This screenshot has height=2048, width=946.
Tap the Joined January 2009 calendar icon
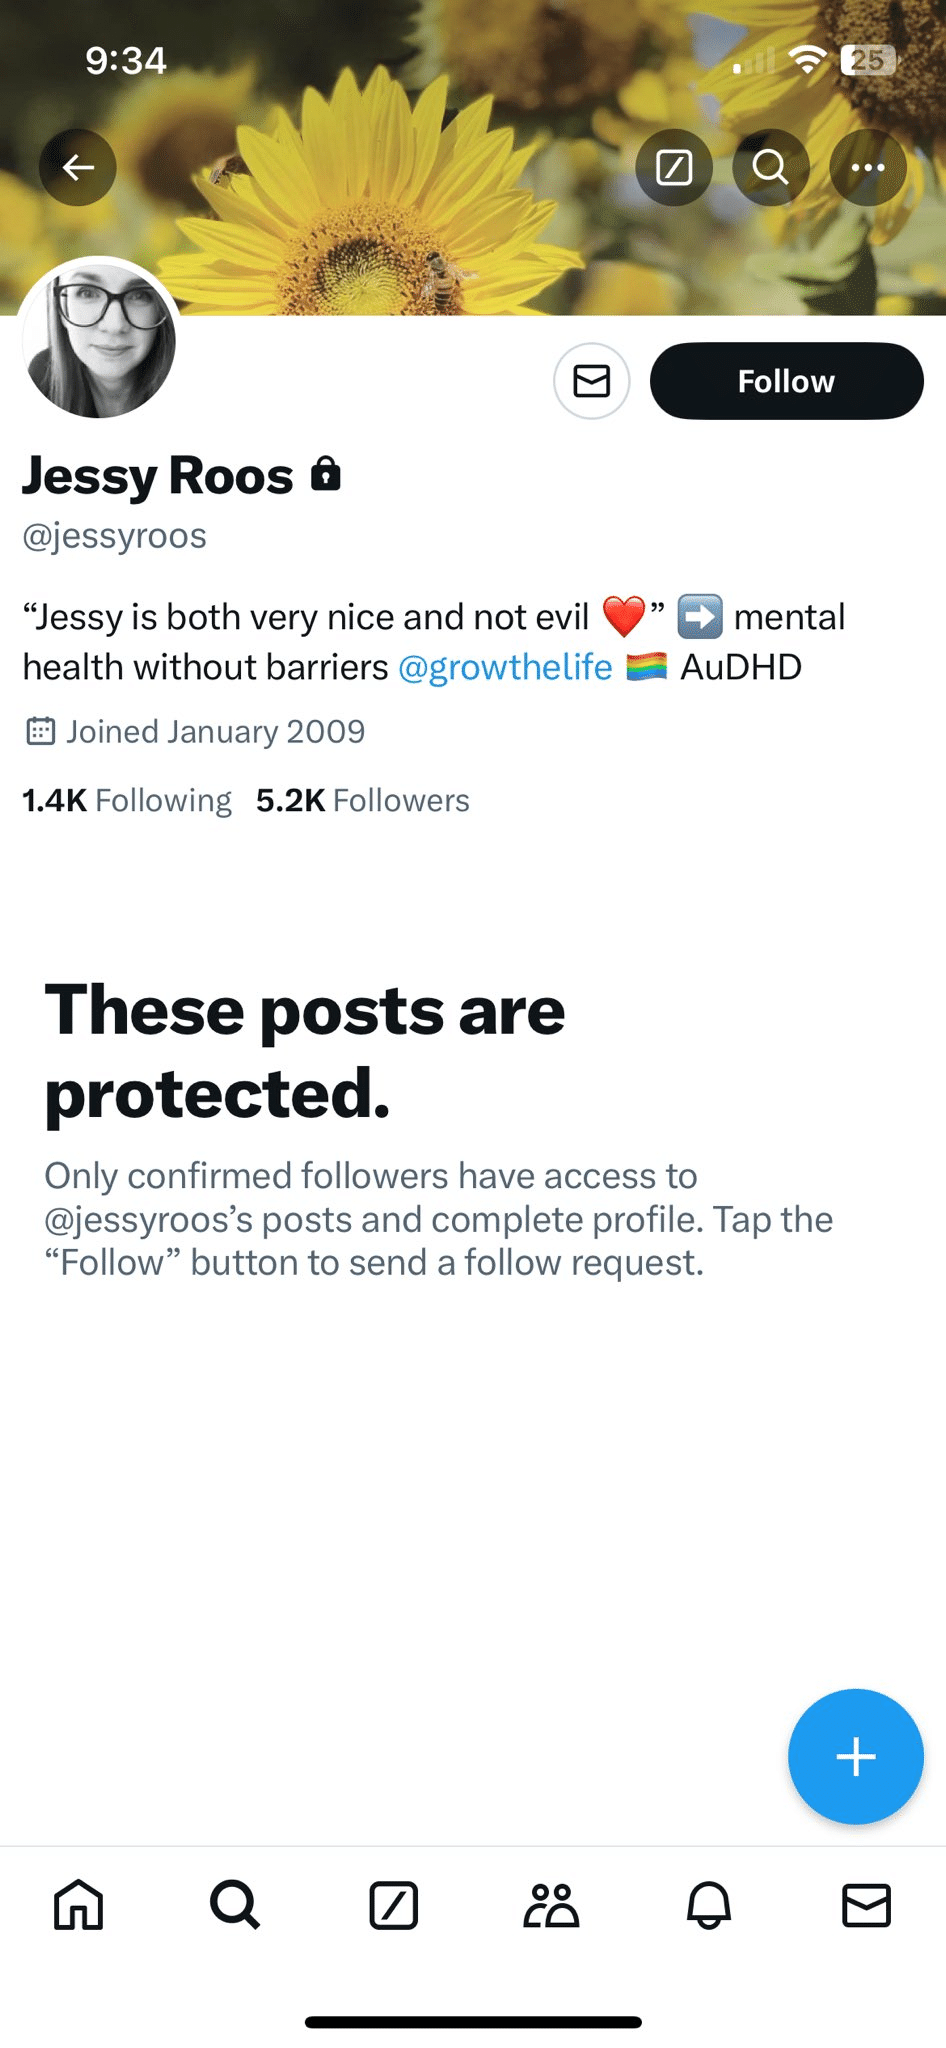click(40, 732)
